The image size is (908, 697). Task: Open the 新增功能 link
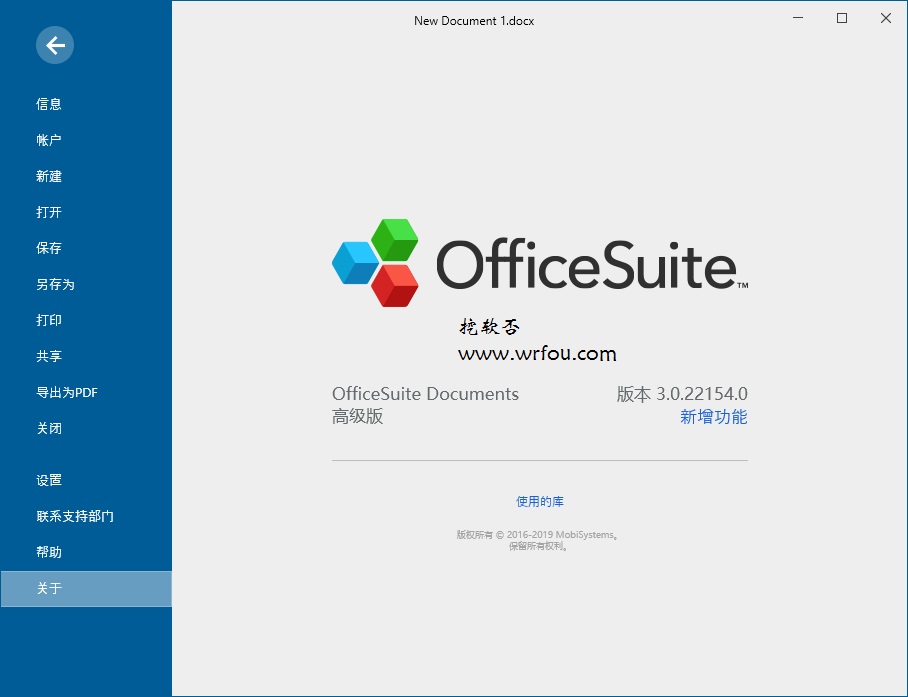713,417
